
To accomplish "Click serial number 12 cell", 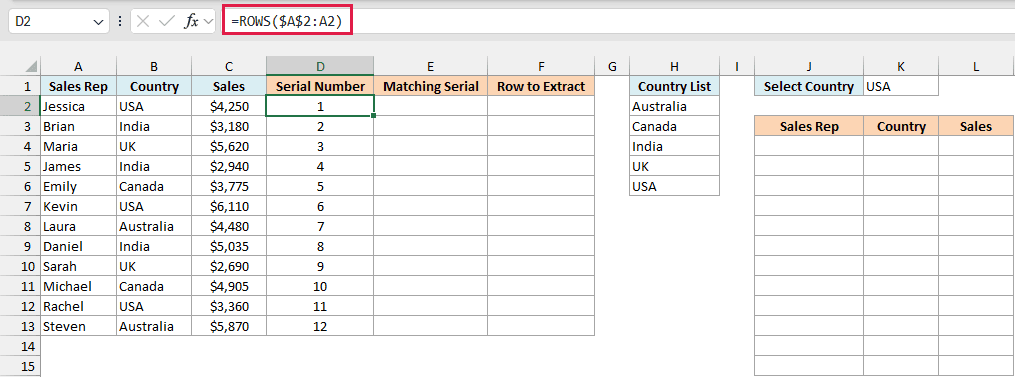I will point(320,326).
